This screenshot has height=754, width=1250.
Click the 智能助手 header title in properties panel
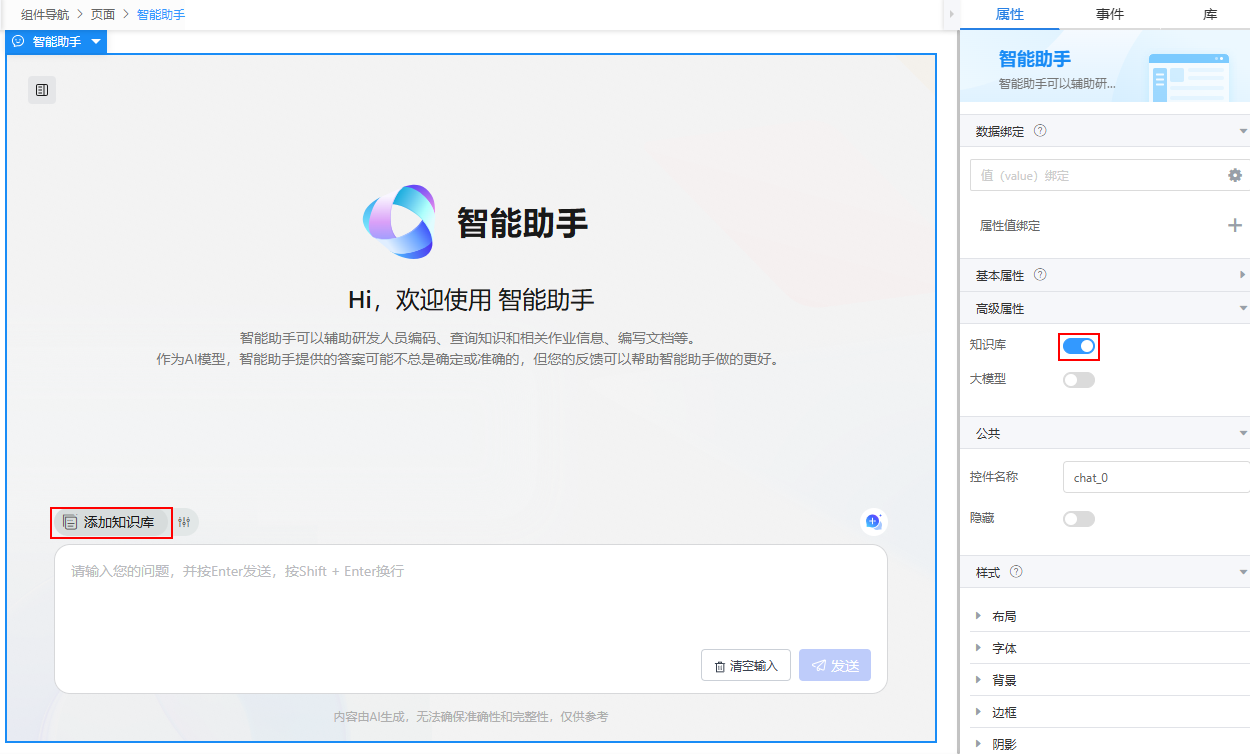(1035, 59)
